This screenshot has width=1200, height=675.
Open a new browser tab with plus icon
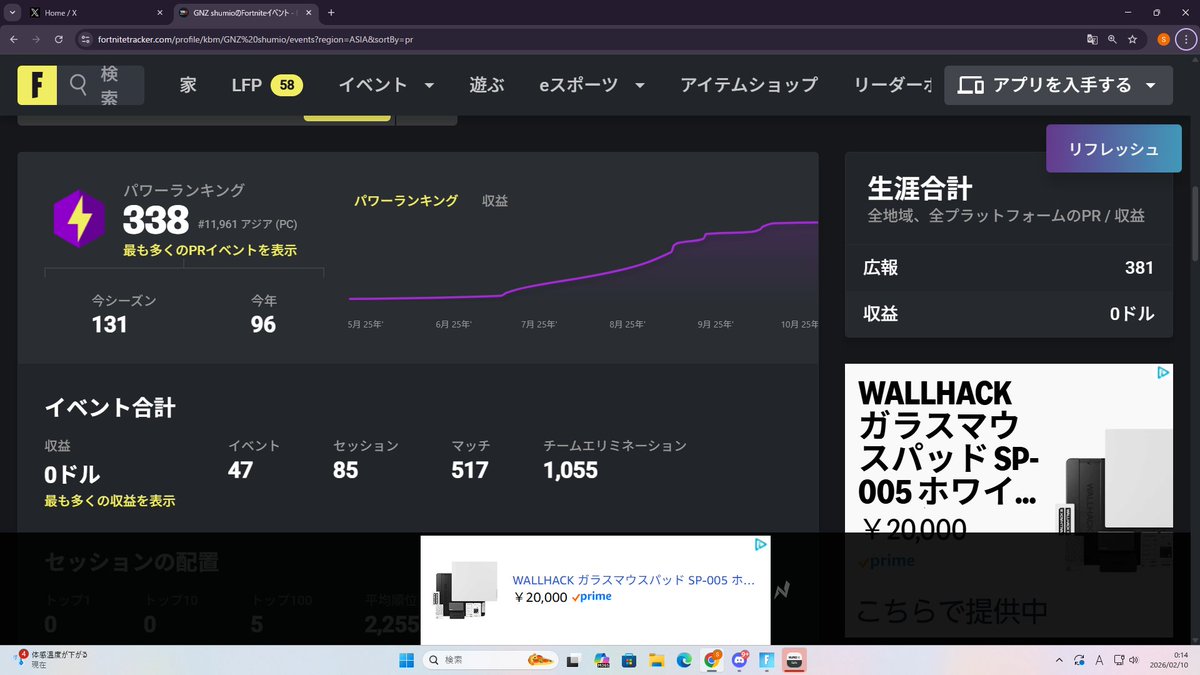[x=331, y=12]
